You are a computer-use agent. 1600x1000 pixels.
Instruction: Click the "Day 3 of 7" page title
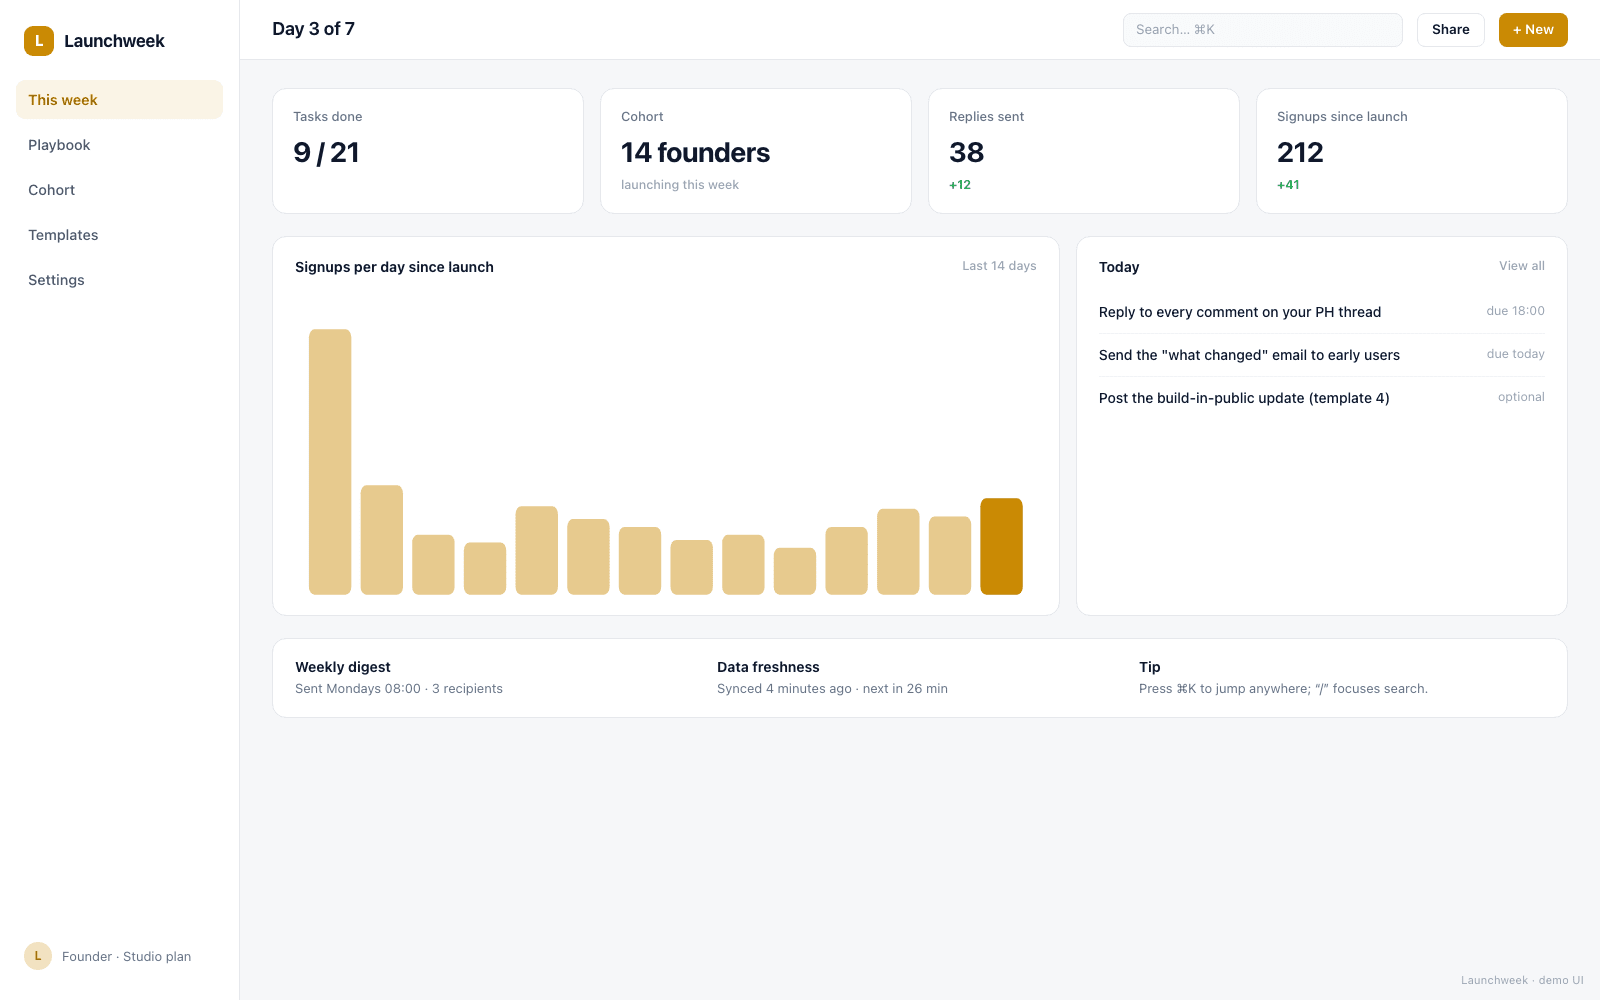point(313,29)
